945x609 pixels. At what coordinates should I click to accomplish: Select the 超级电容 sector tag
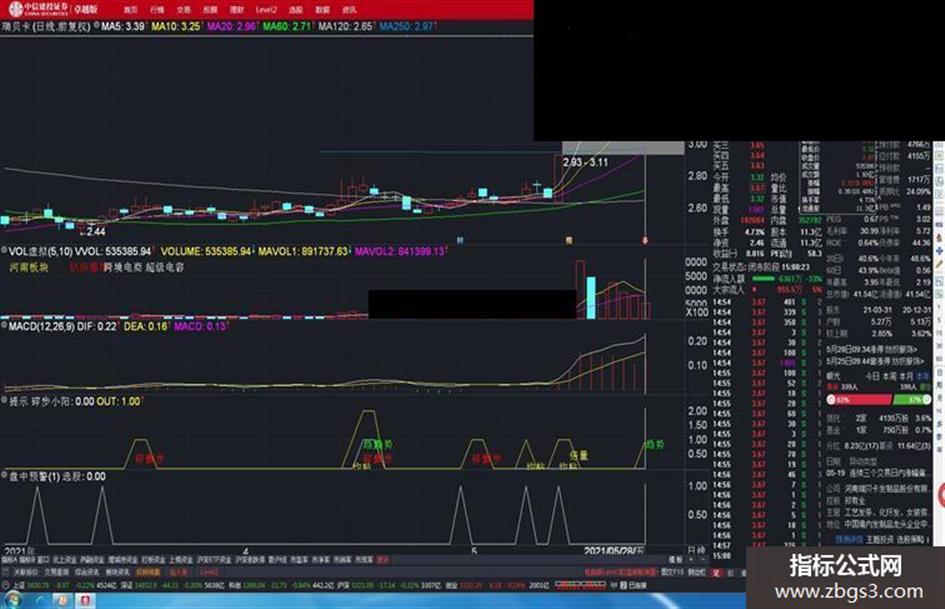tap(165, 267)
